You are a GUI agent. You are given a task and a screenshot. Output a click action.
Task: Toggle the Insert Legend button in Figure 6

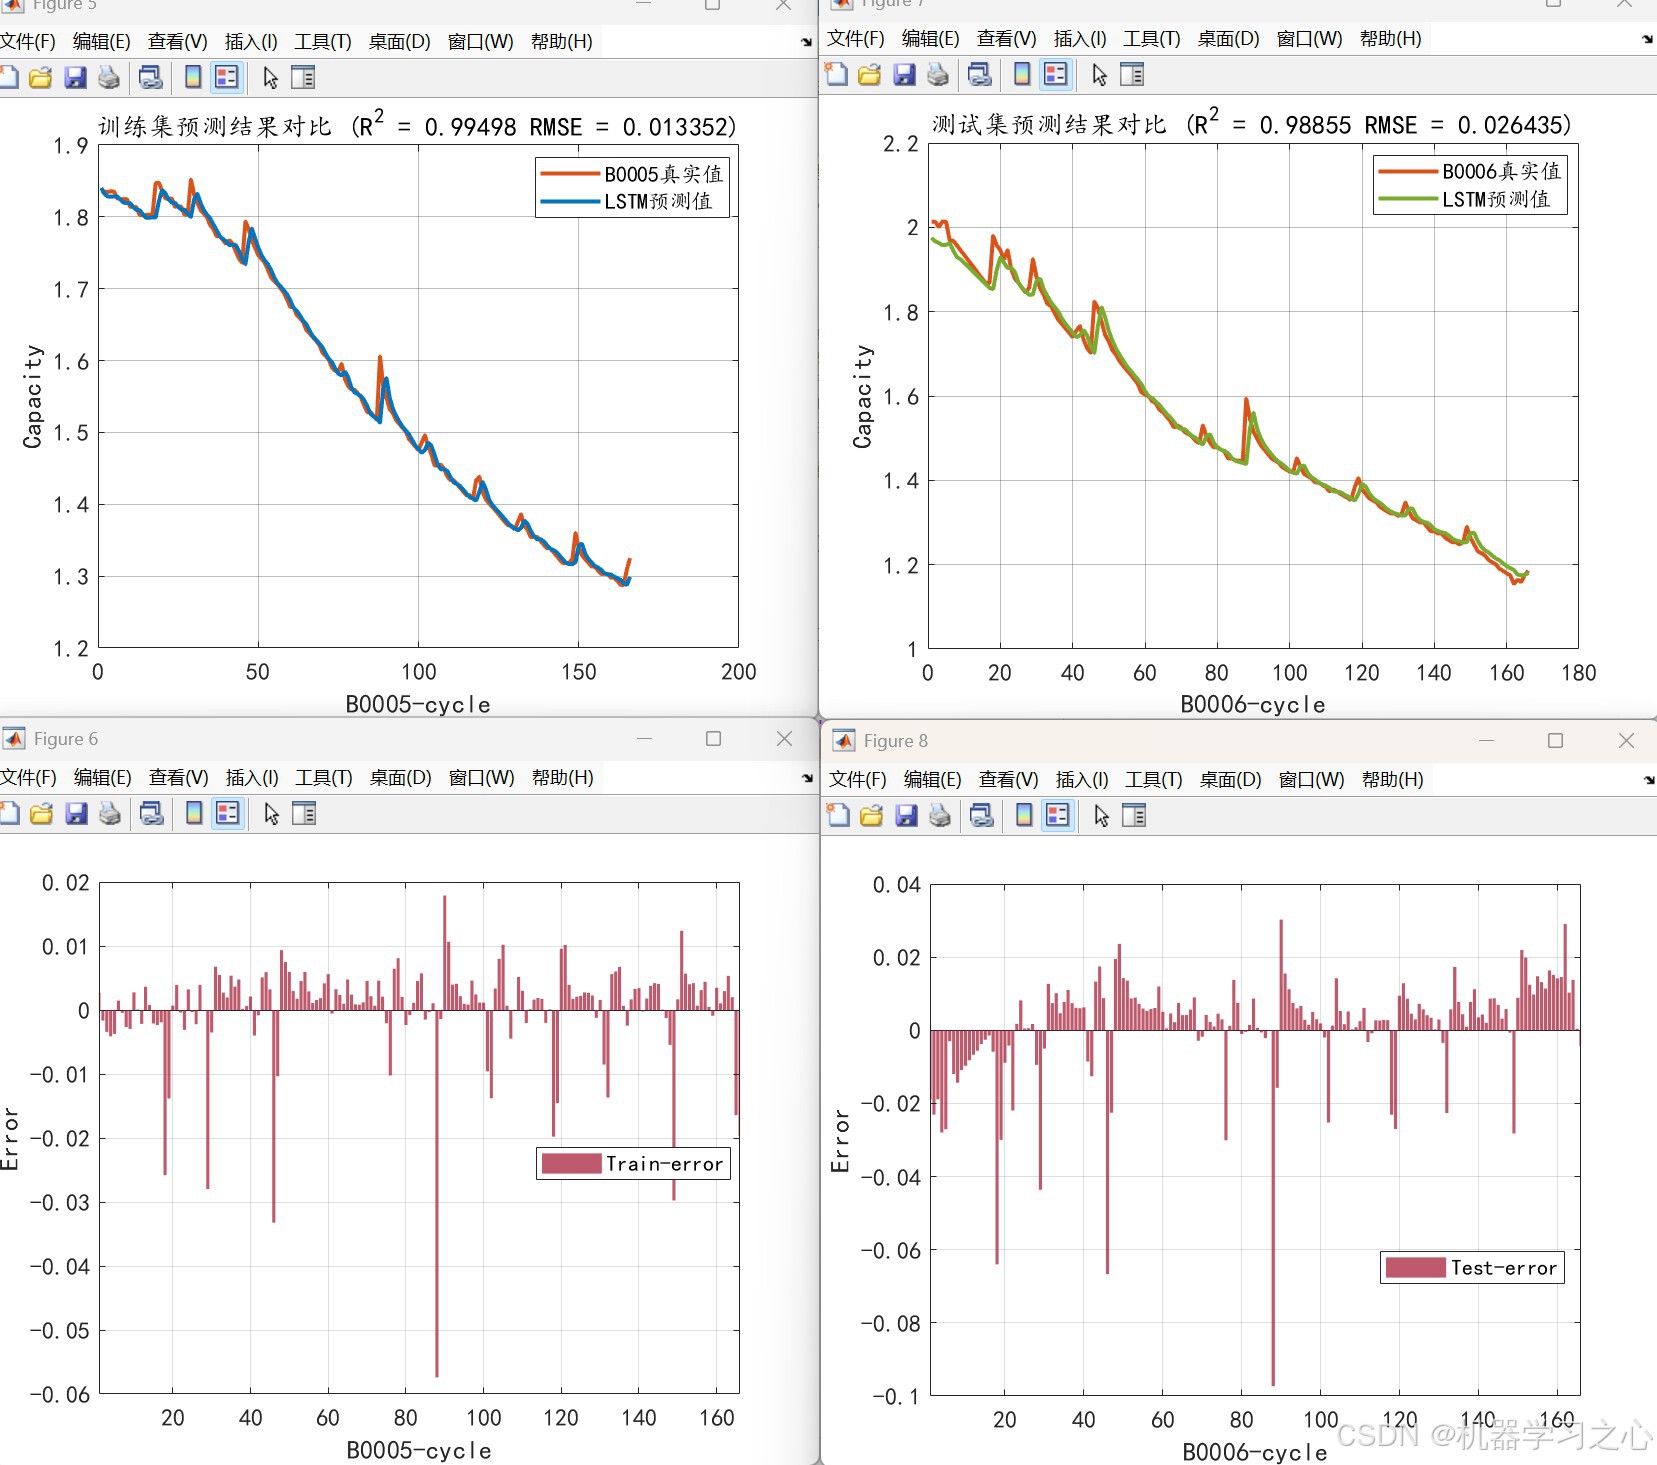click(x=228, y=814)
